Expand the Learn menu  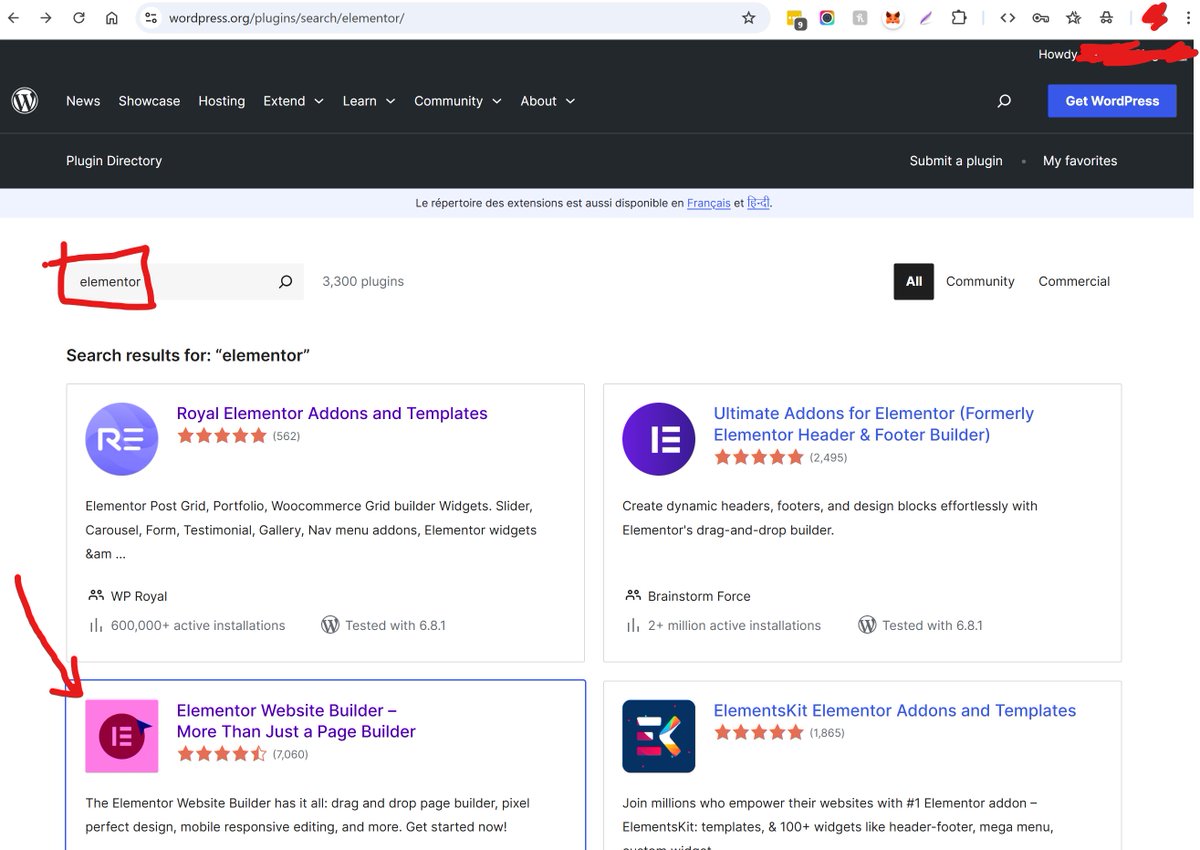[369, 101]
